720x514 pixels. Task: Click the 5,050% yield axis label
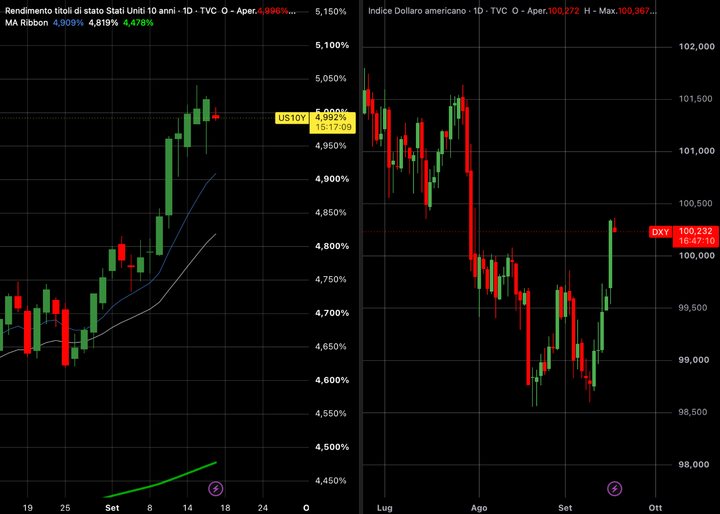(331, 79)
